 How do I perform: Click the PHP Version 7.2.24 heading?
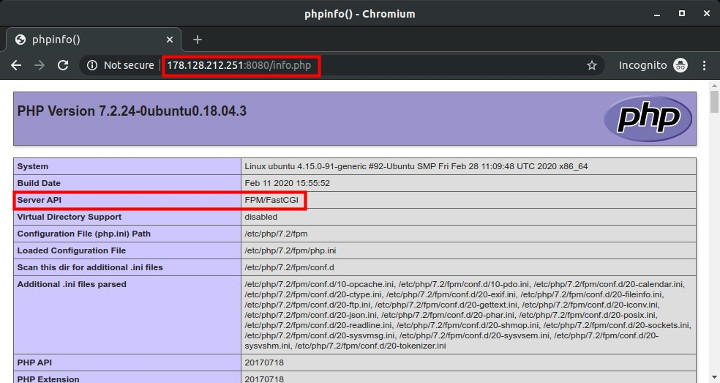132,111
